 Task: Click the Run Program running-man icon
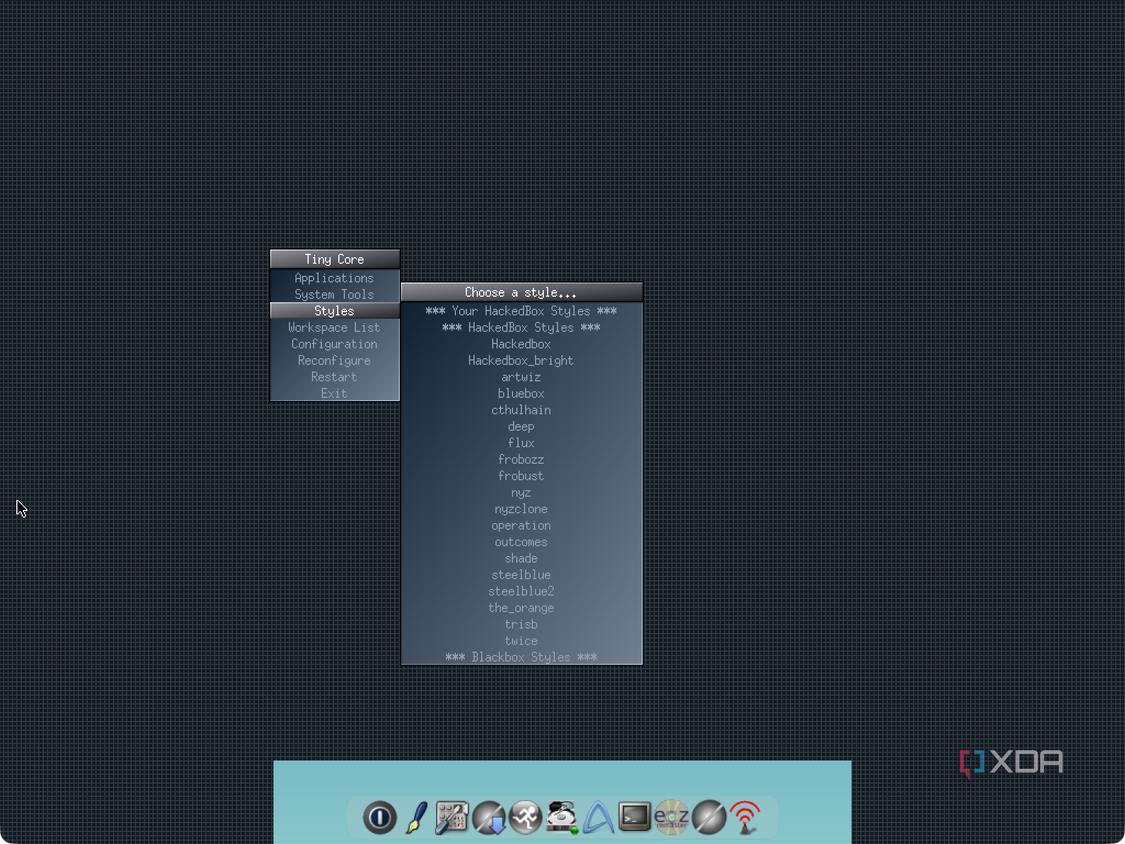click(526, 817)
